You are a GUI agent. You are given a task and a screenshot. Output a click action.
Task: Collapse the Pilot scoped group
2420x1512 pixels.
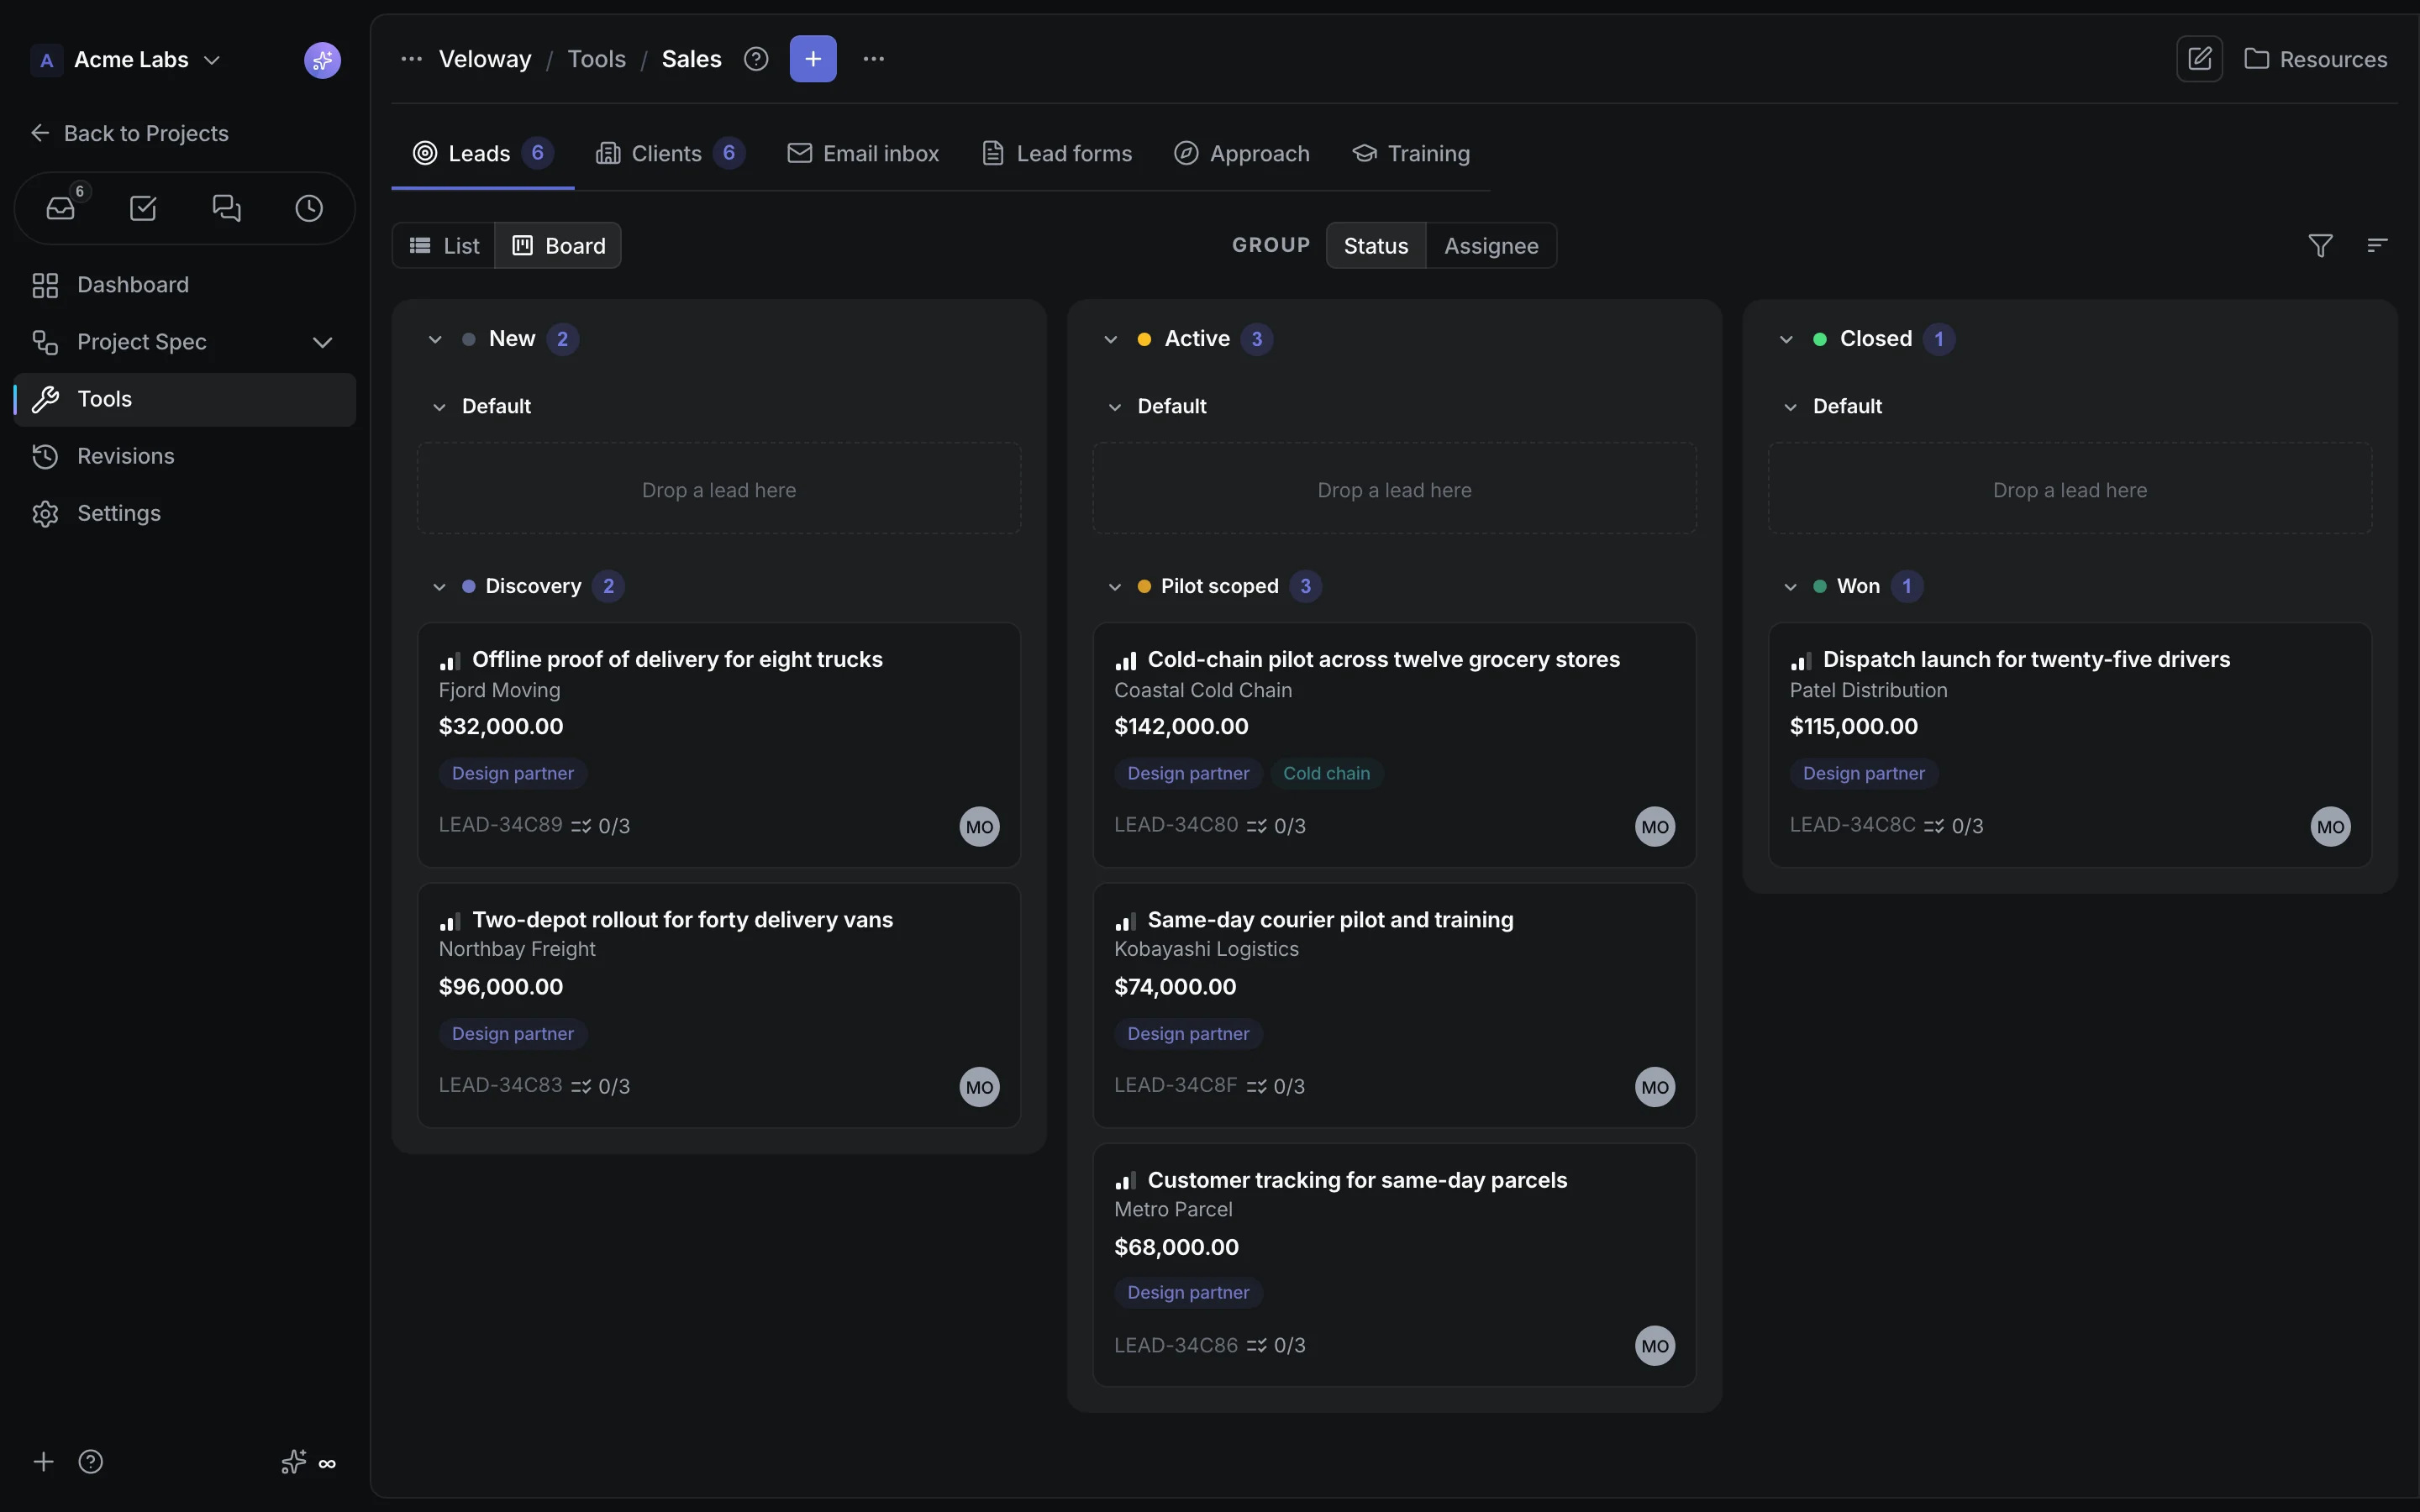(x=1115, y=586)
